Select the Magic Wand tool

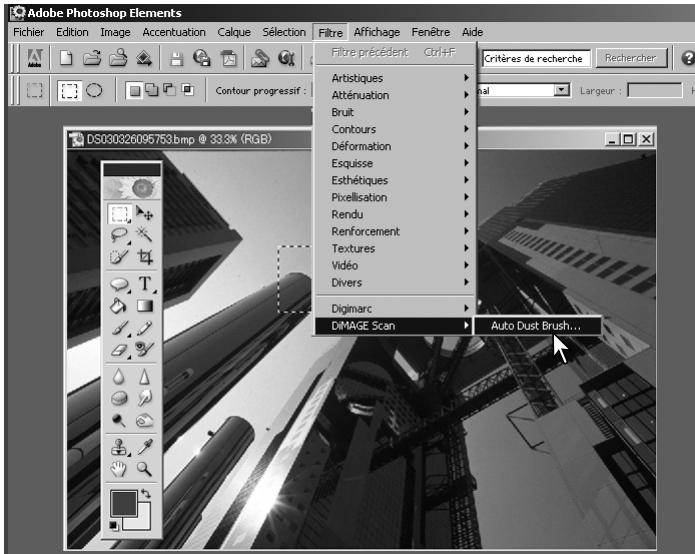(x=144, y=235)
